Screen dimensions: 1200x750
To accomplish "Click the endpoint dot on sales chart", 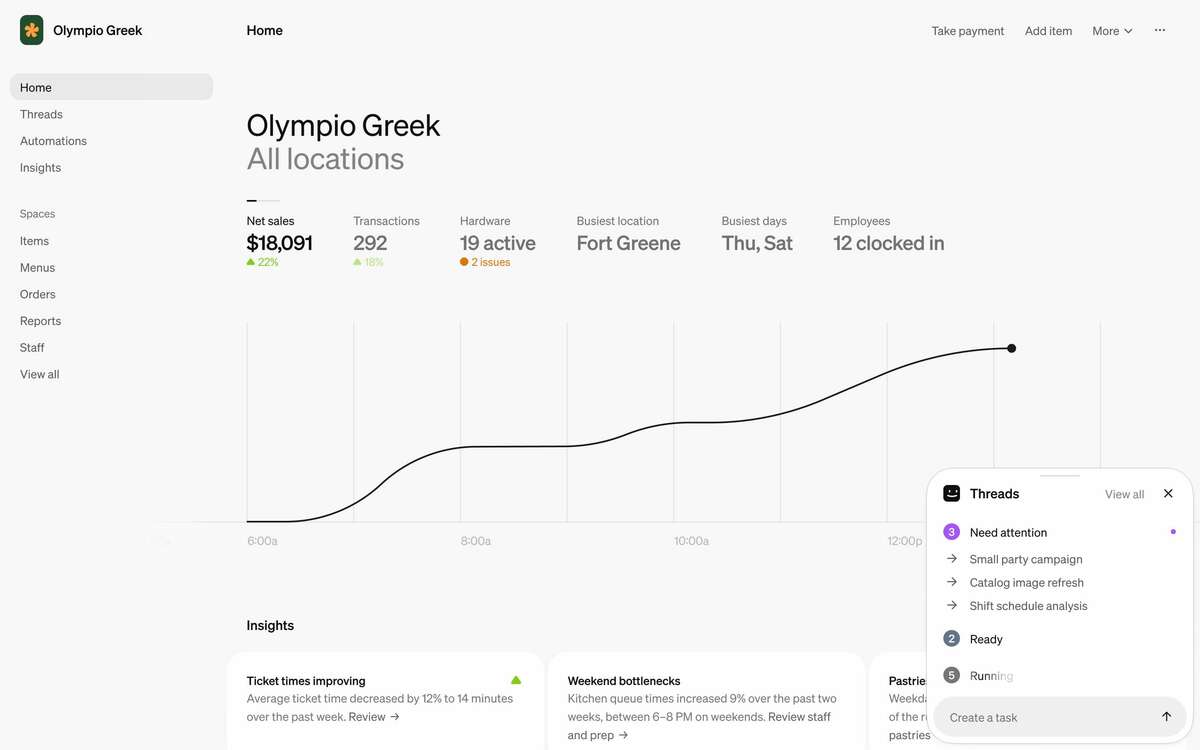I will [1012, 348].
